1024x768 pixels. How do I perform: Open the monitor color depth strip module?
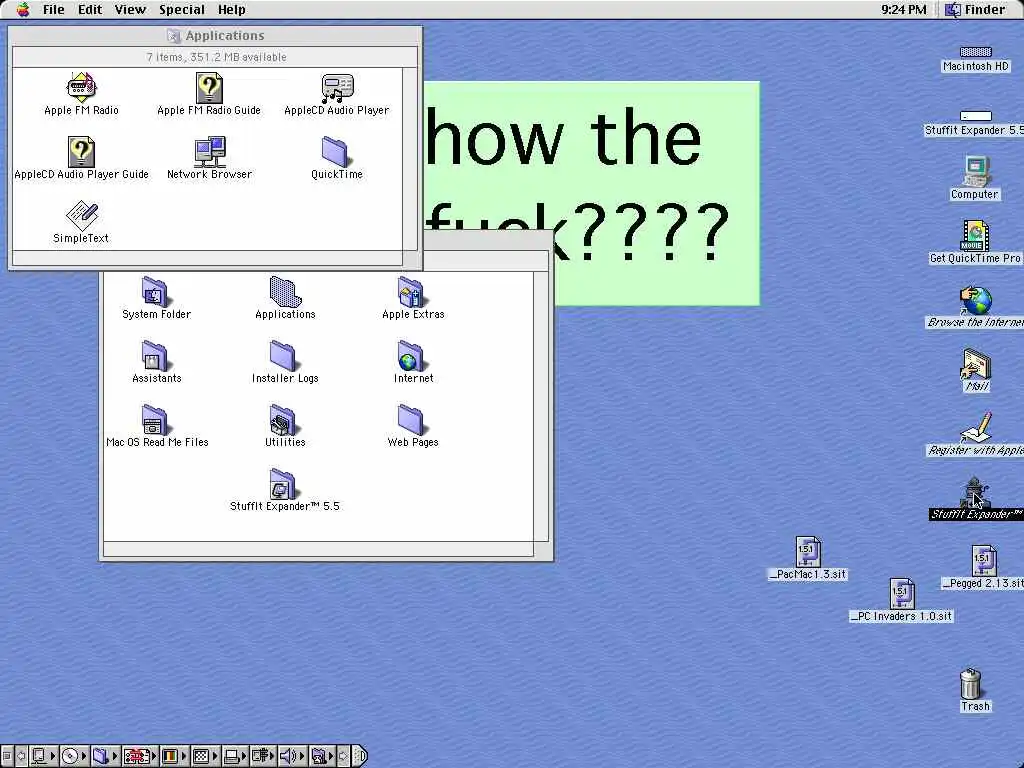tap(174, 756)
